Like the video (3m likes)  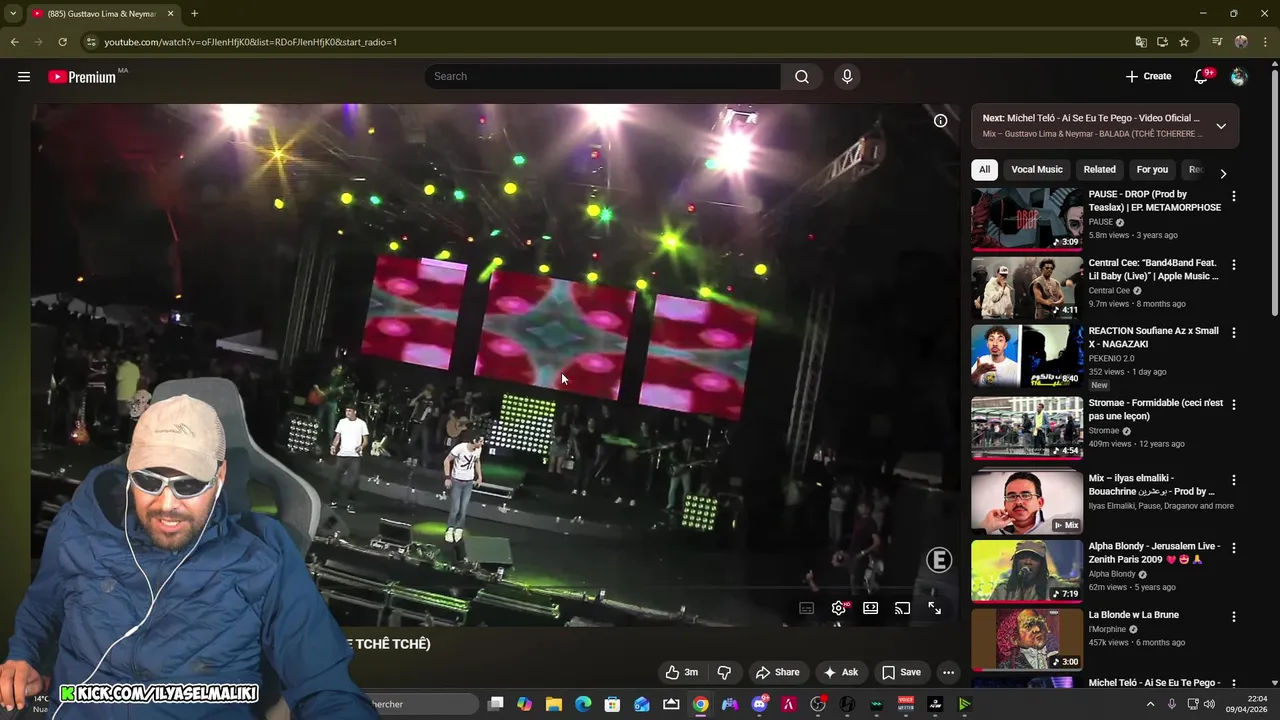click(x=682, y=672)
